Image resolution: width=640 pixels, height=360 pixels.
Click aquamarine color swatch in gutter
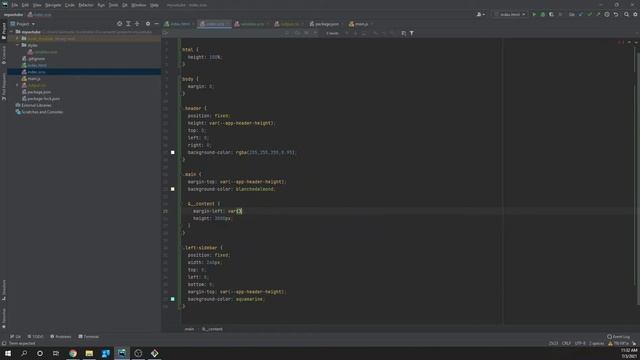coord(173,299)
